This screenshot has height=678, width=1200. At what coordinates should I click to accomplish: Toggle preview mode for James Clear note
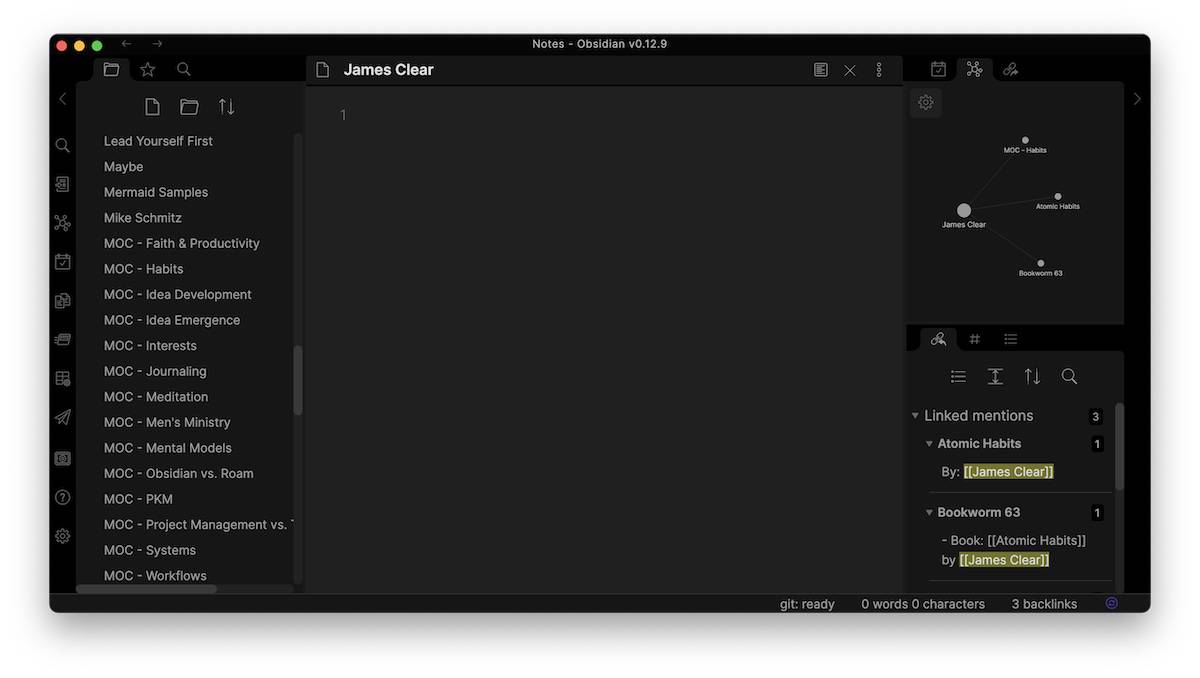pos(821,70)
